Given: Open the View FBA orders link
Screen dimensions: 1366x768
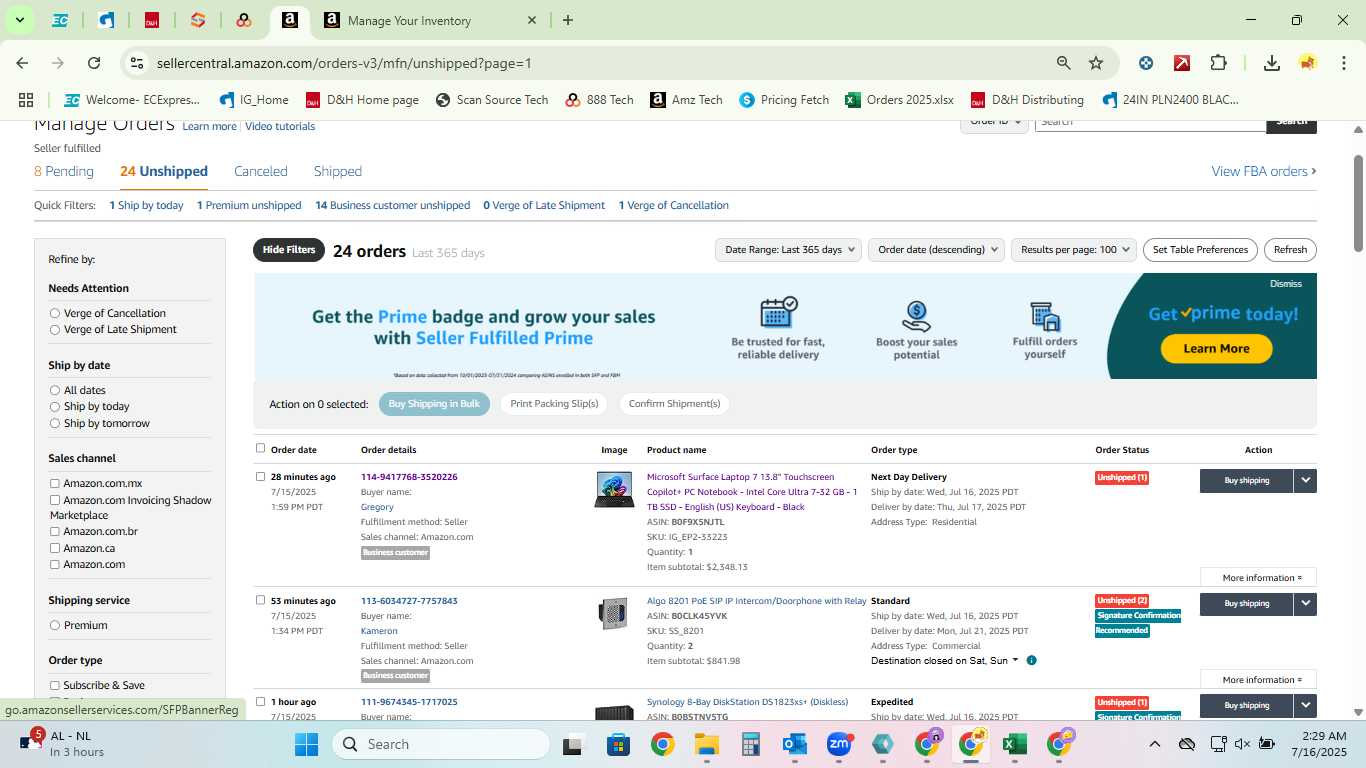Looking at the screenshot, I should point(1264,171).
